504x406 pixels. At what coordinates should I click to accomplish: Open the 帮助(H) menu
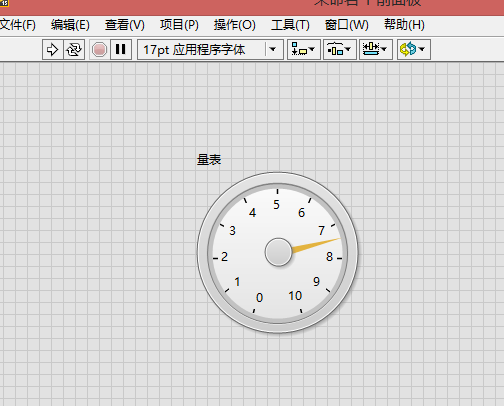(404, 25)
